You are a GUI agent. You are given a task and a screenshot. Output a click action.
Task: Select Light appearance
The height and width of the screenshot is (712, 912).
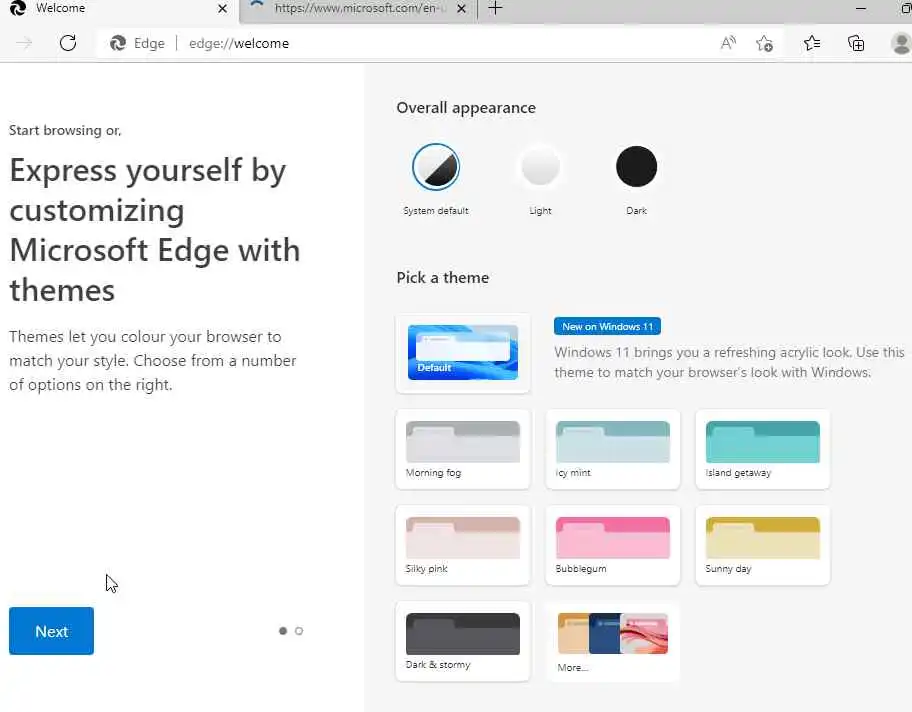(x=540, y=167)
